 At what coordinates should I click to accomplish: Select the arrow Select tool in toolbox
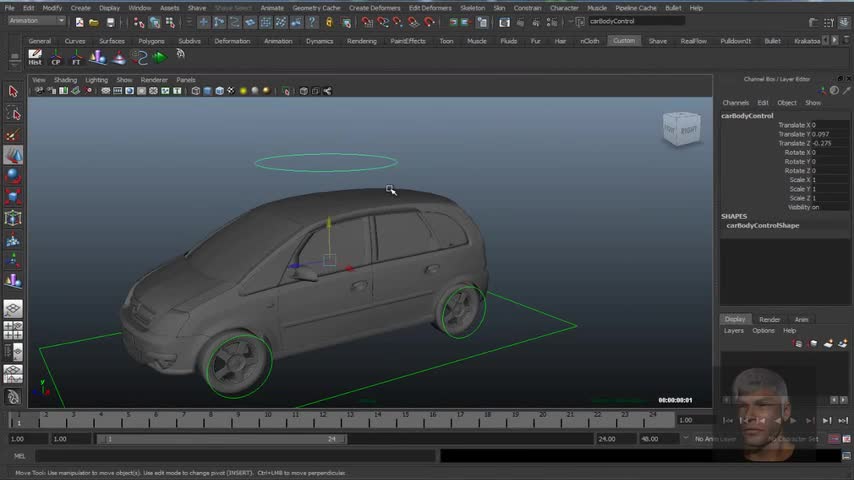pos(13,91)
